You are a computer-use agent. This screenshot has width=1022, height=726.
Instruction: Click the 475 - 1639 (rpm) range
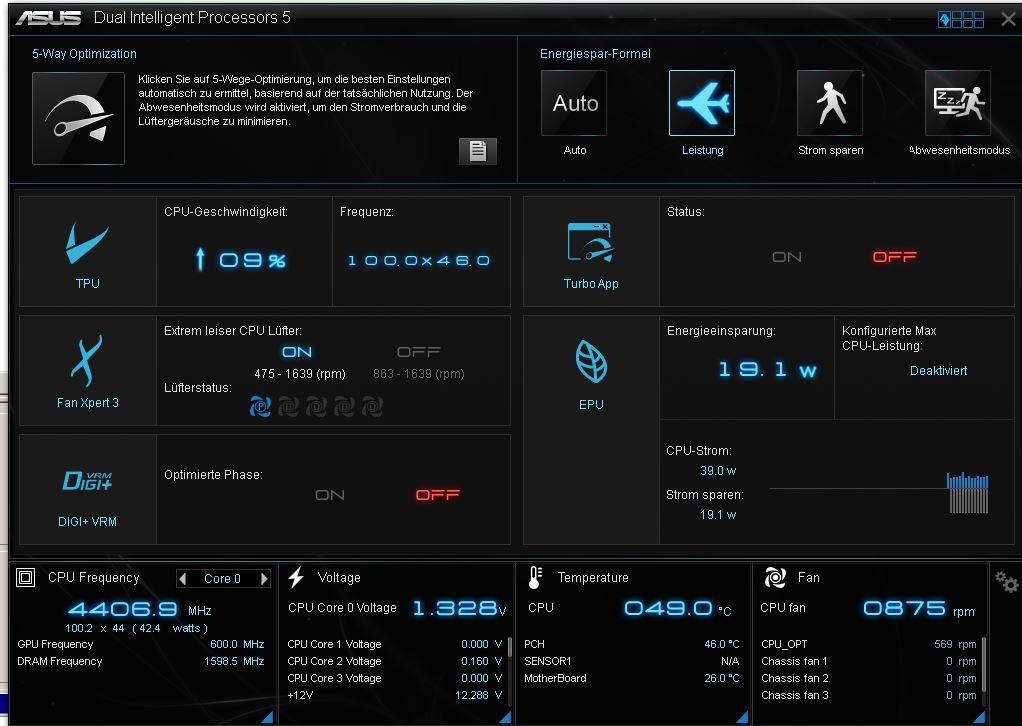pyautogui.click(x=300, y=374)
